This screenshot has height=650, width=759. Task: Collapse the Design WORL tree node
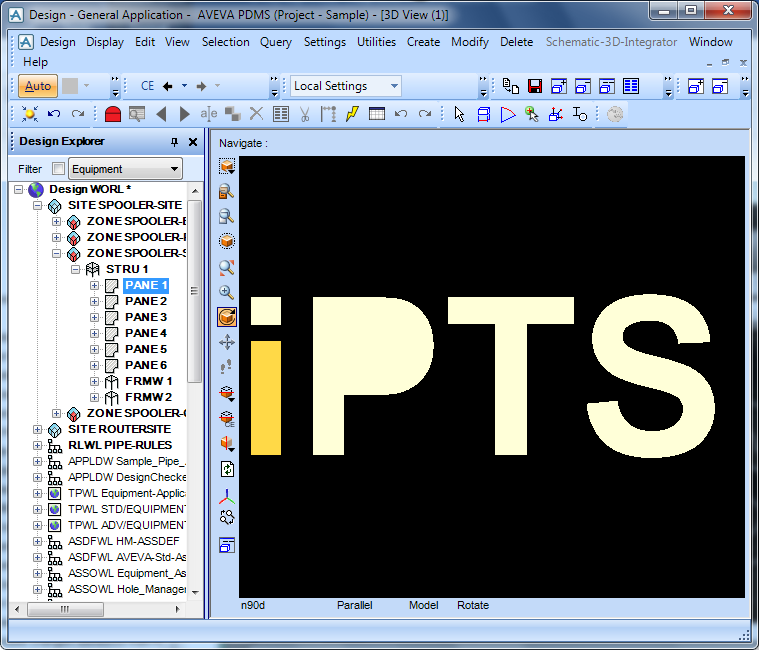click(x=18, y=189)
